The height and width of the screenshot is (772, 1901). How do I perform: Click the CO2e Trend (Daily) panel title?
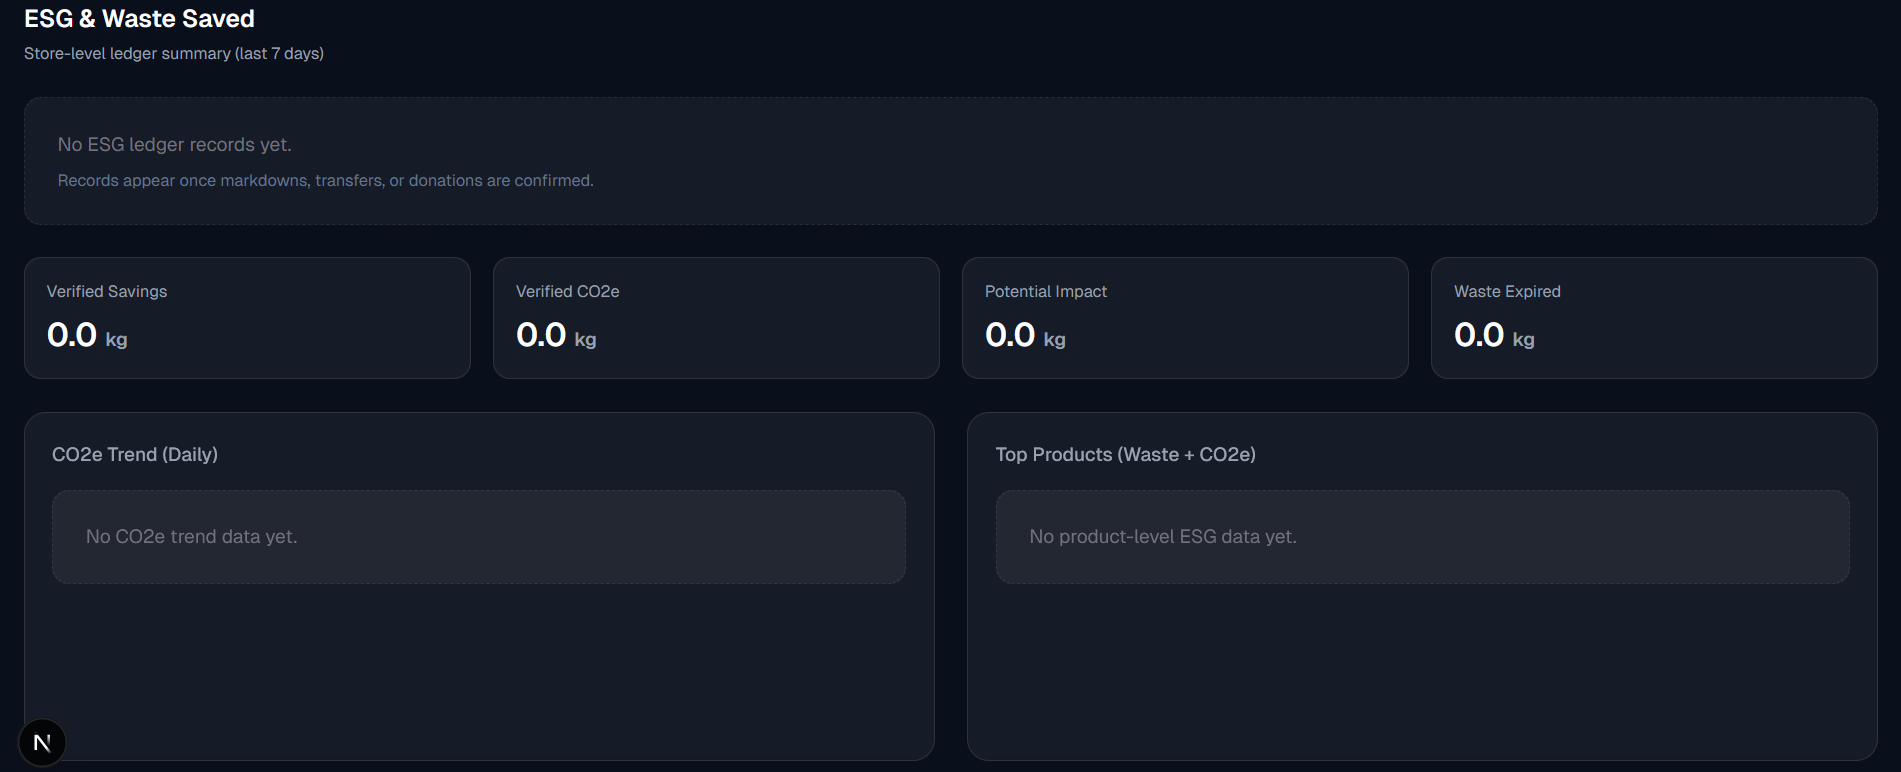[x=135, y=454]
